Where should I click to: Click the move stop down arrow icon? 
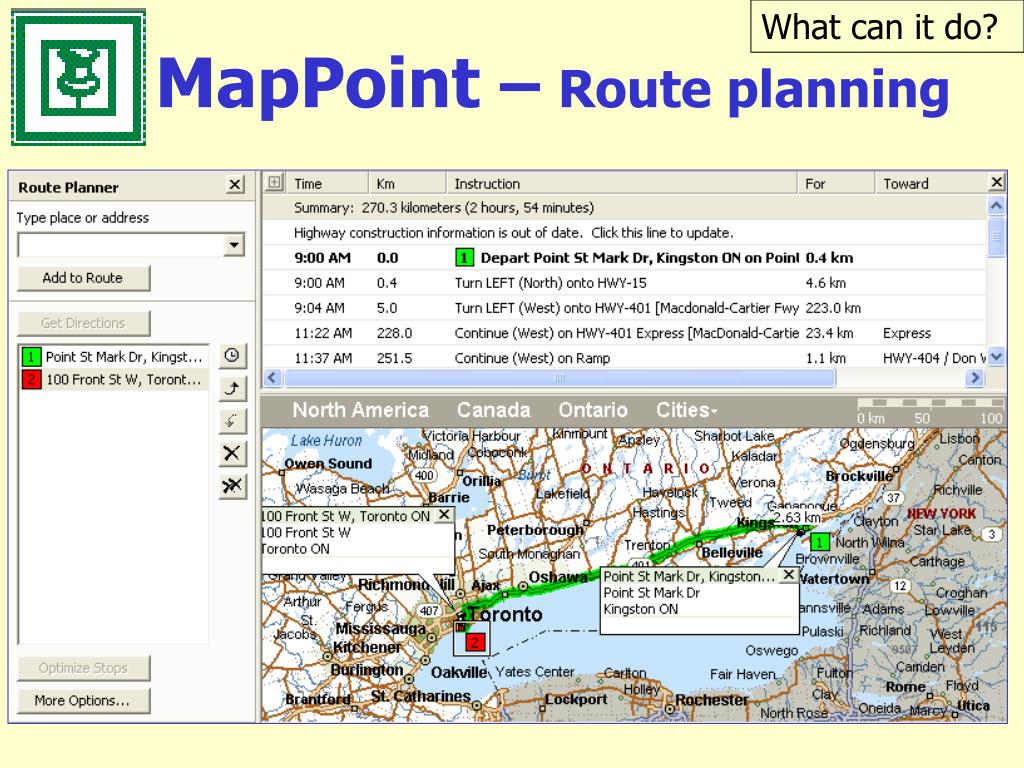[232, 421]
